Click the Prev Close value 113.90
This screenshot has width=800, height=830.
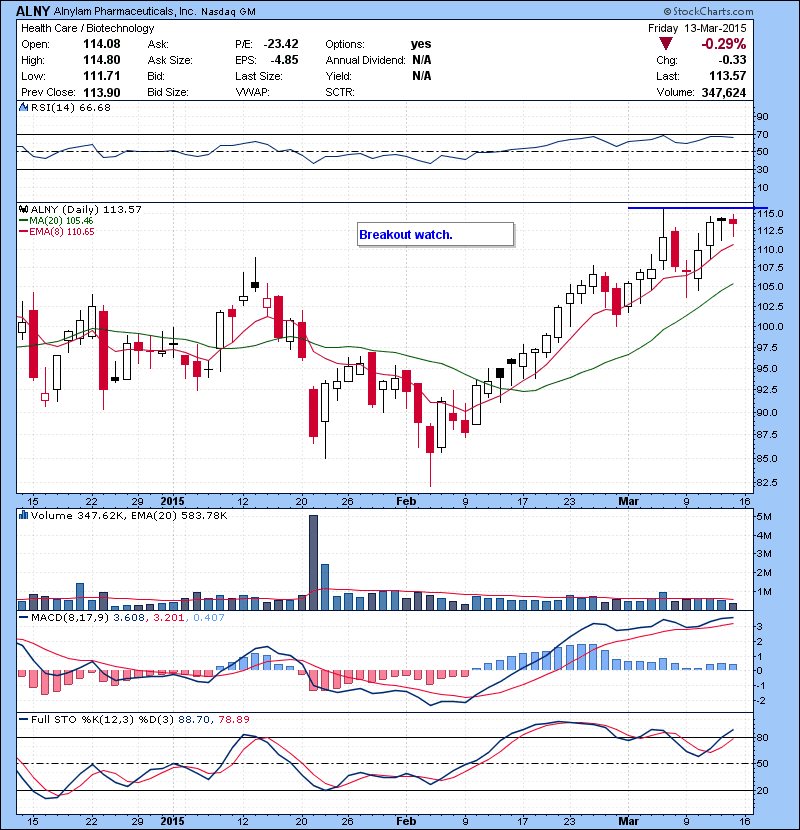pos(102,93)
